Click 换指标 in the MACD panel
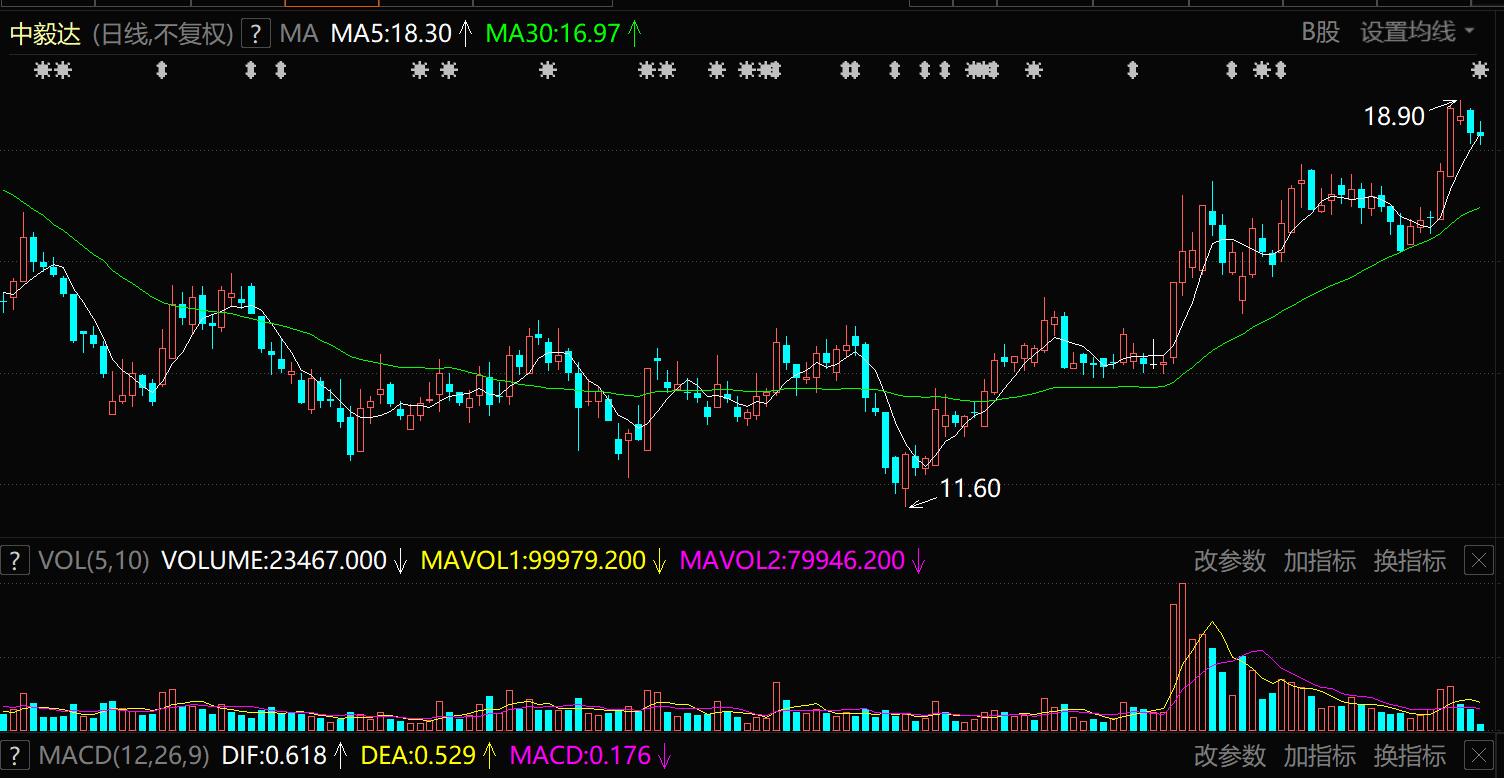This screenshot has height=778, width=1504. (1410, 755)
